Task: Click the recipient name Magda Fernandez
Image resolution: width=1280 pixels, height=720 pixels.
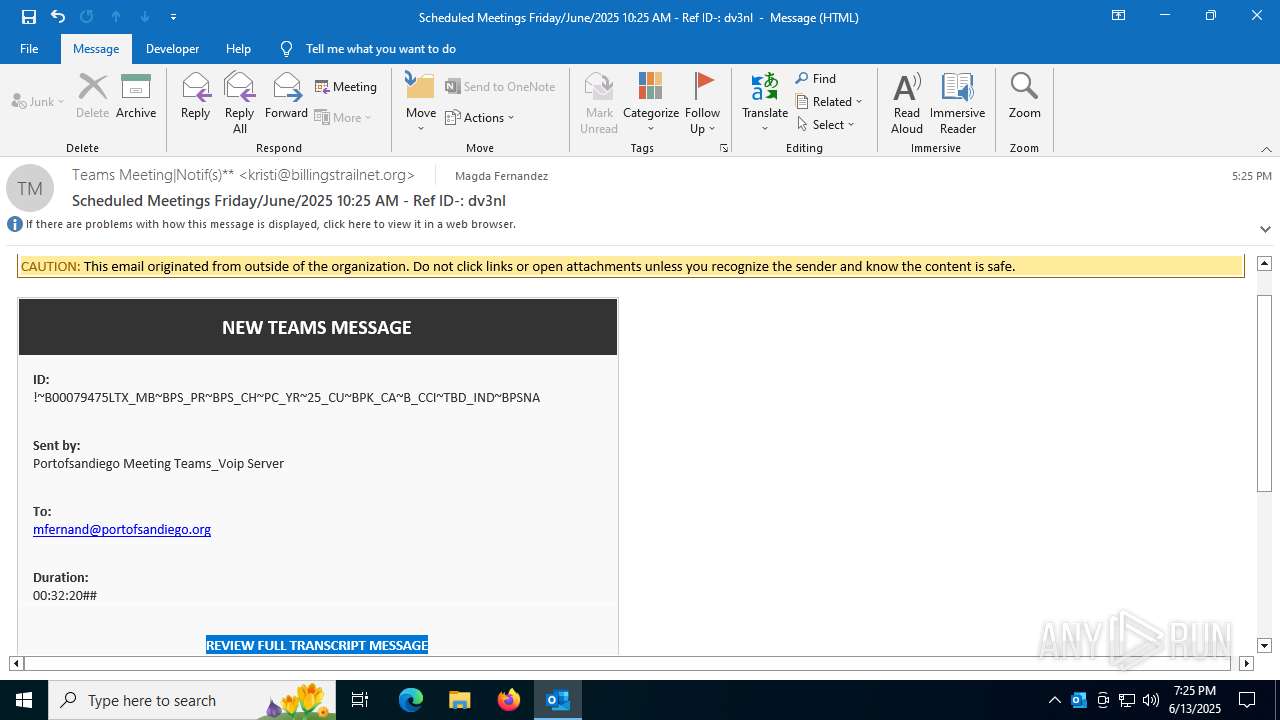Action: coord(501,176)
